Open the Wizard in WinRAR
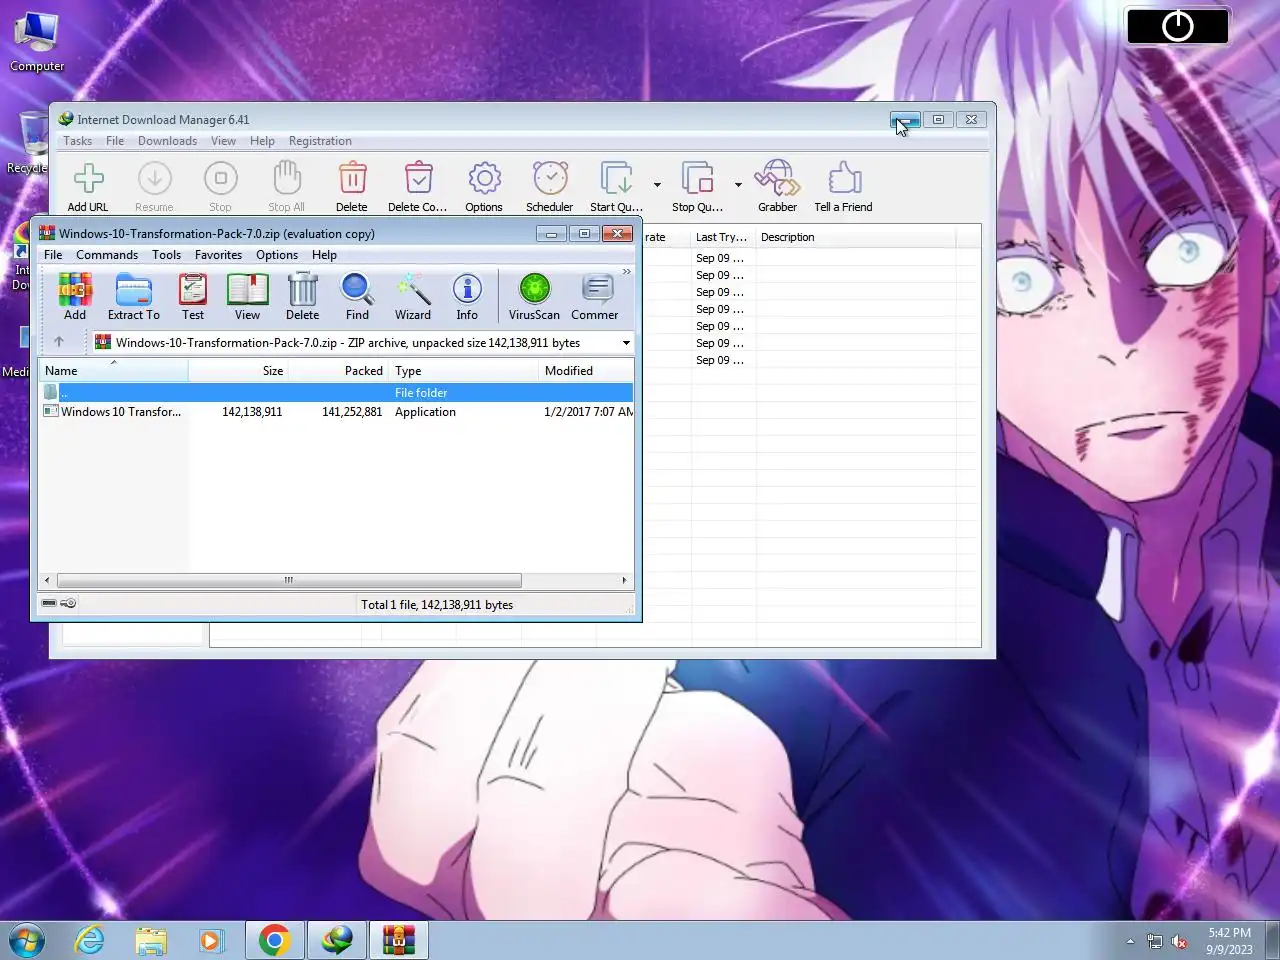The height and width of the screenshot is (960, 1280). (x=412, y=297)
